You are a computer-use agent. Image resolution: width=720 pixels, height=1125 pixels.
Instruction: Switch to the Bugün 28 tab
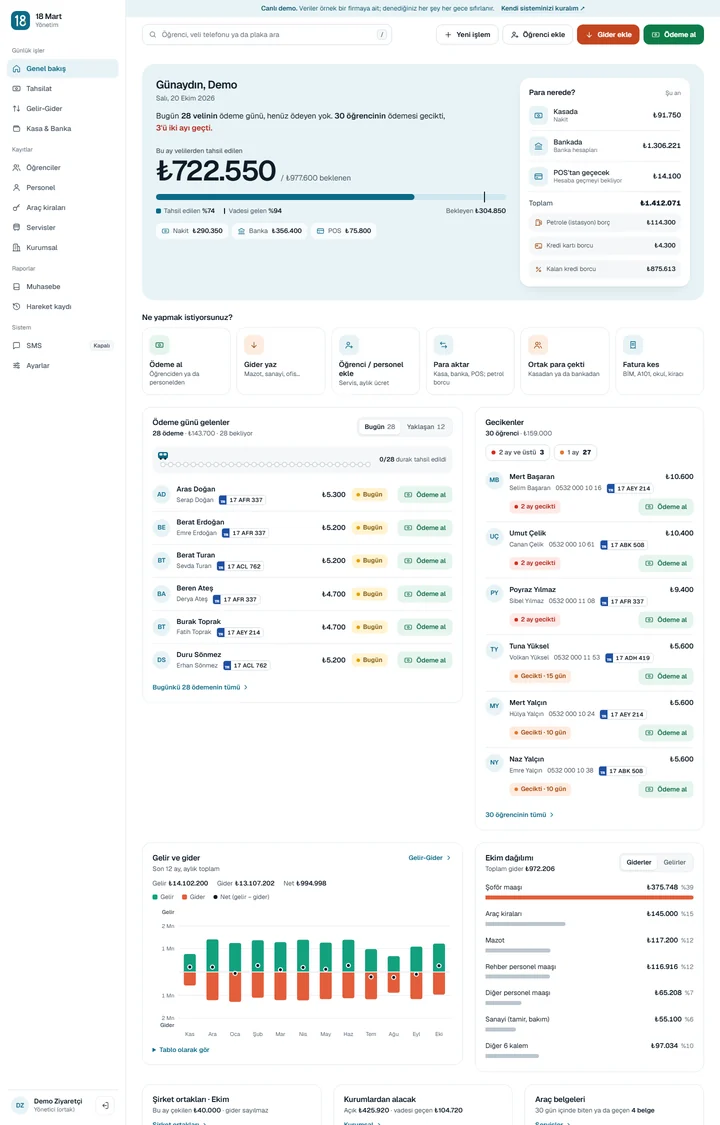click(379, 427)
